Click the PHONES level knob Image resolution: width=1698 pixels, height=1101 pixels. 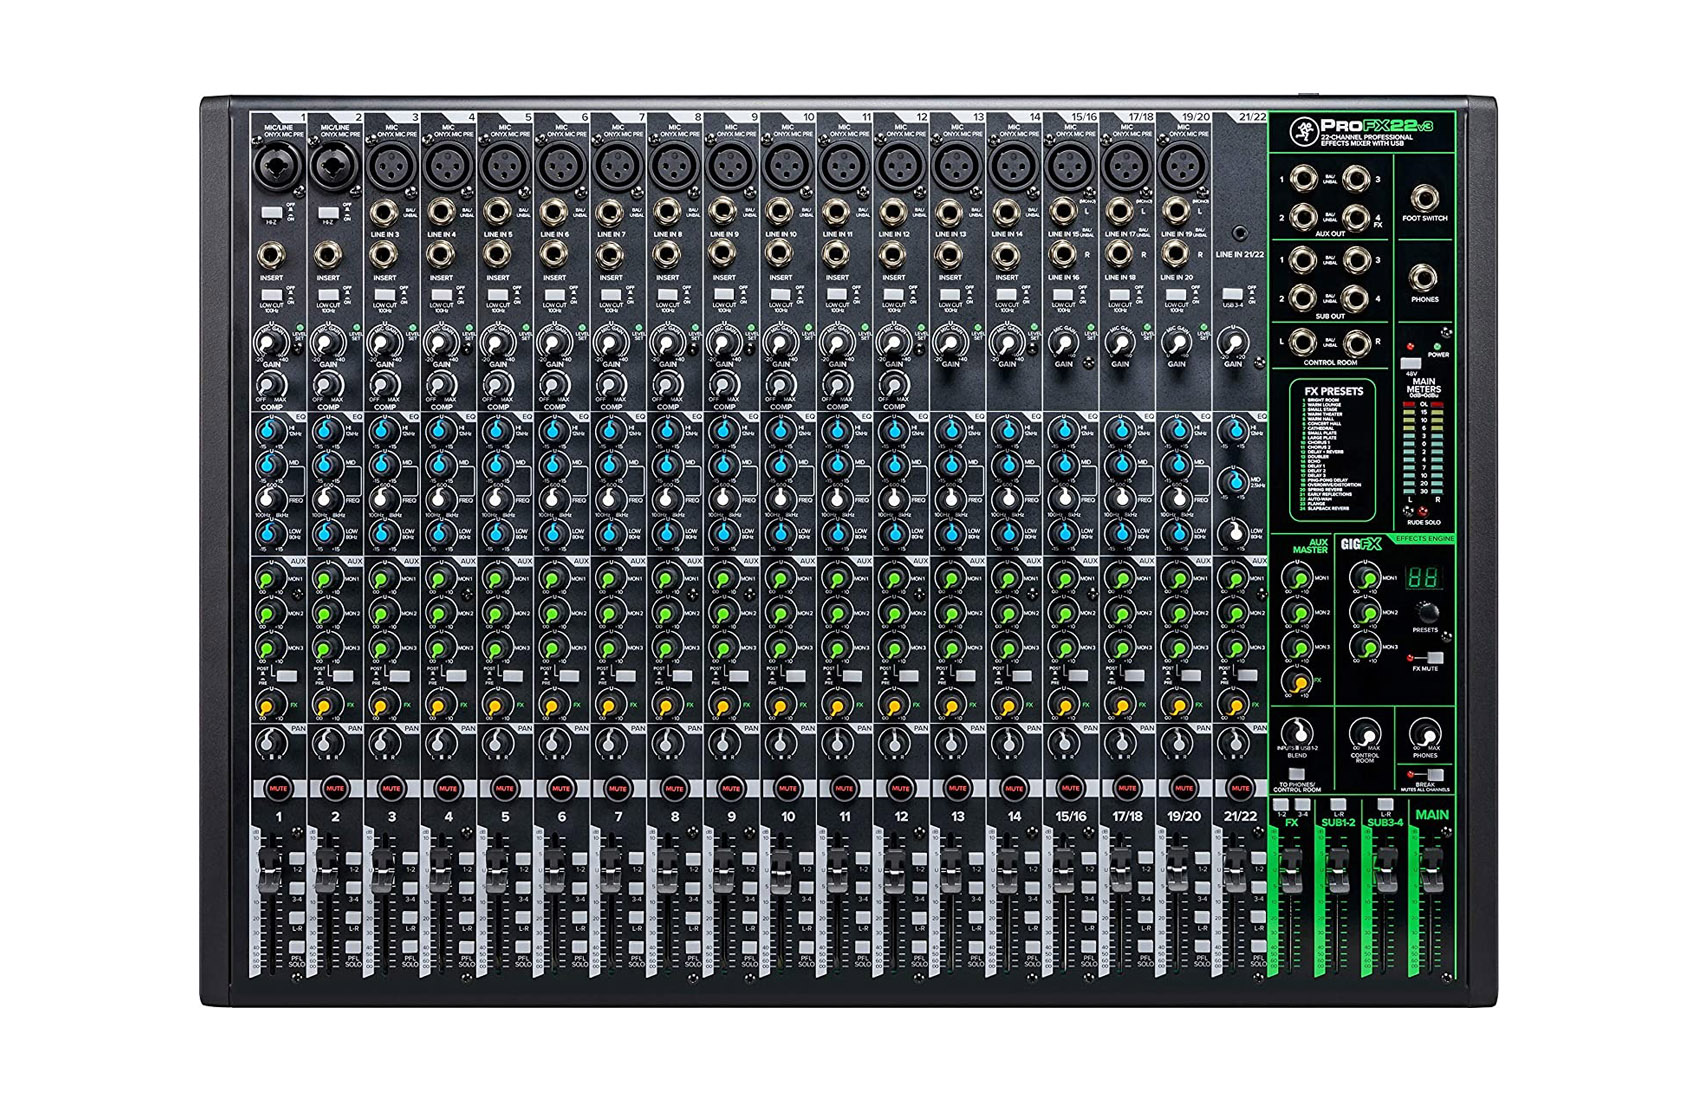click(x=1425, y=733)
